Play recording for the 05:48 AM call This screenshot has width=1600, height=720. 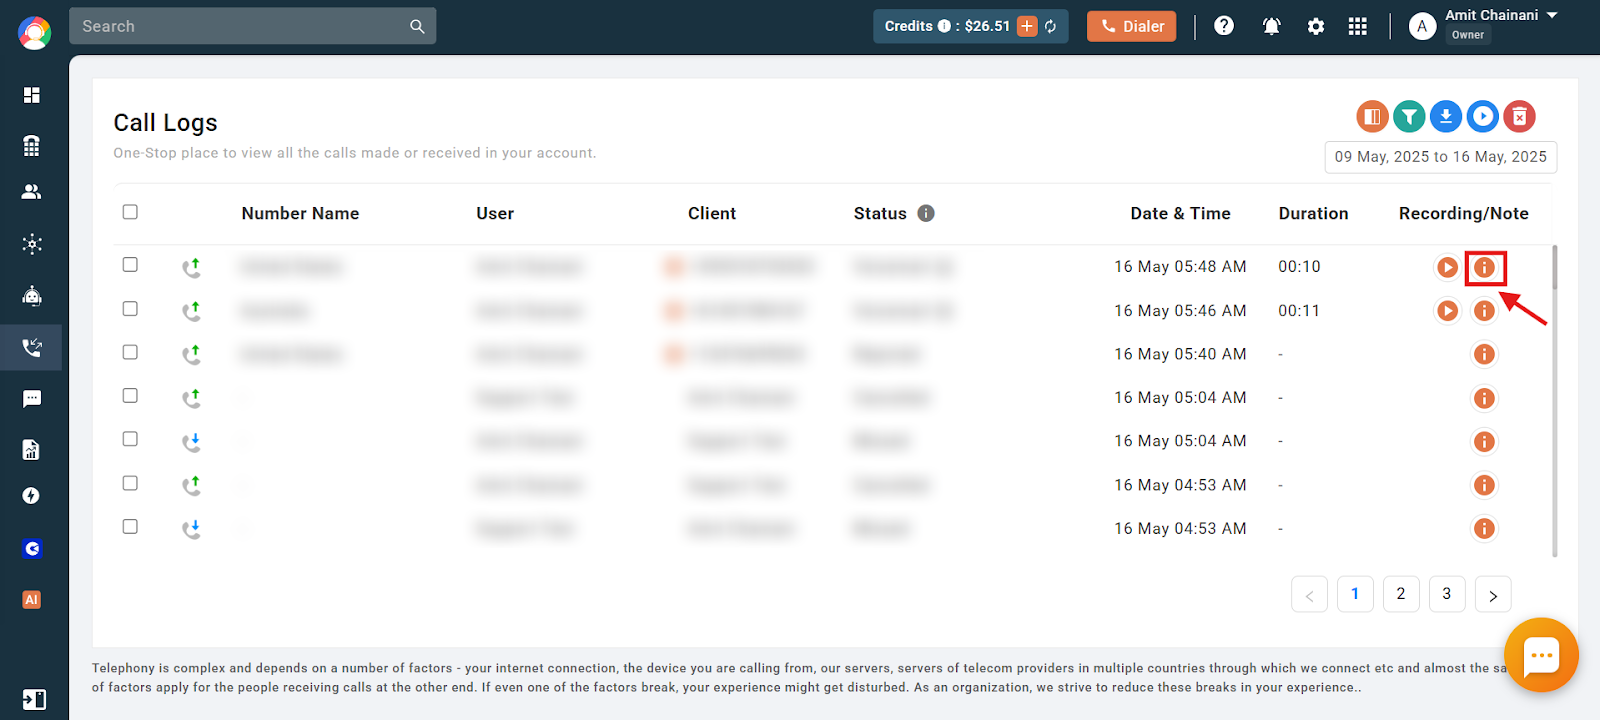pyautogui.click(x=1447, y=267)
